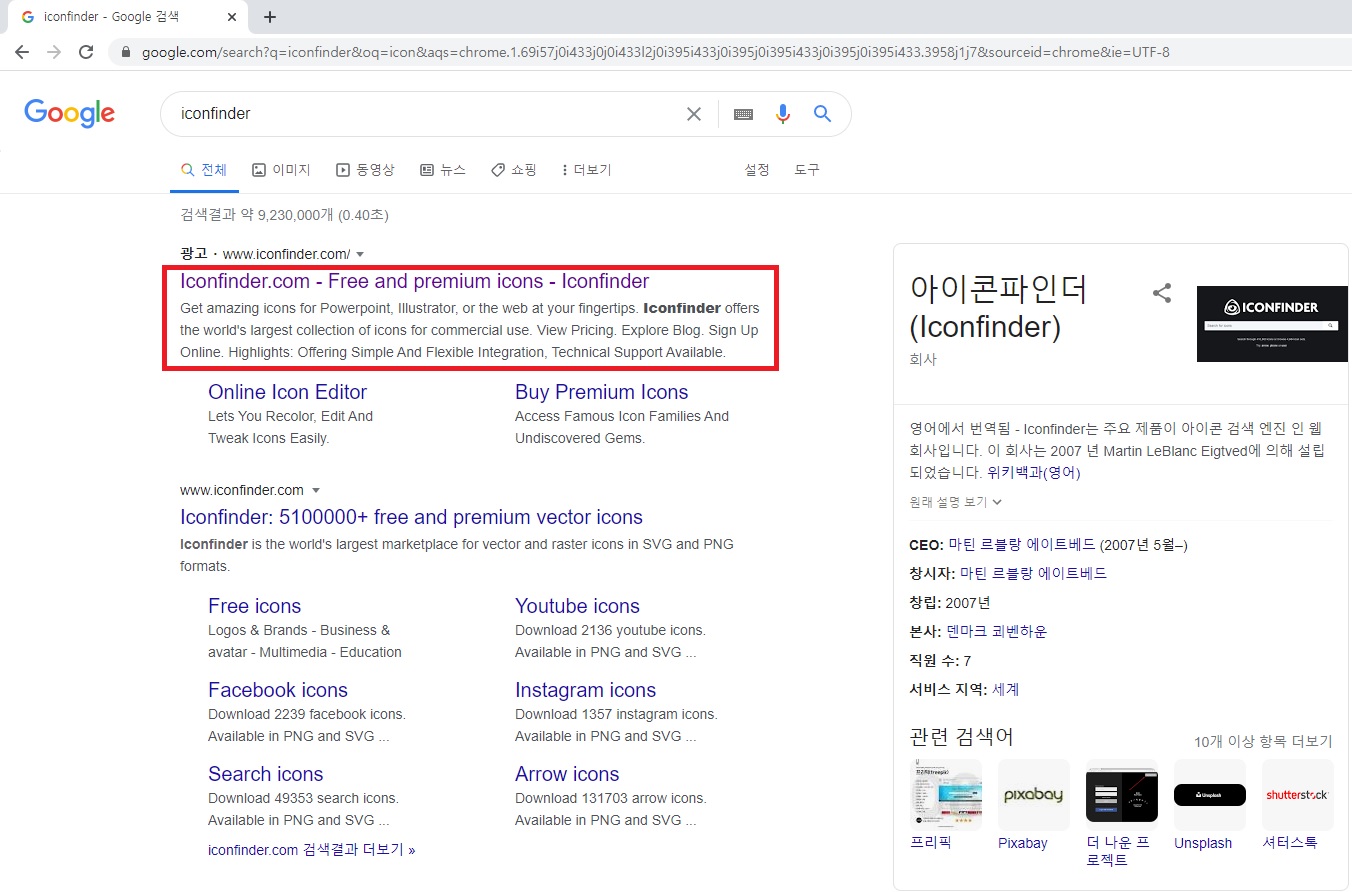This screenshot has width=1352, height=892.
Task: Open the 도구 search tools
Action: tap(807, 170)
